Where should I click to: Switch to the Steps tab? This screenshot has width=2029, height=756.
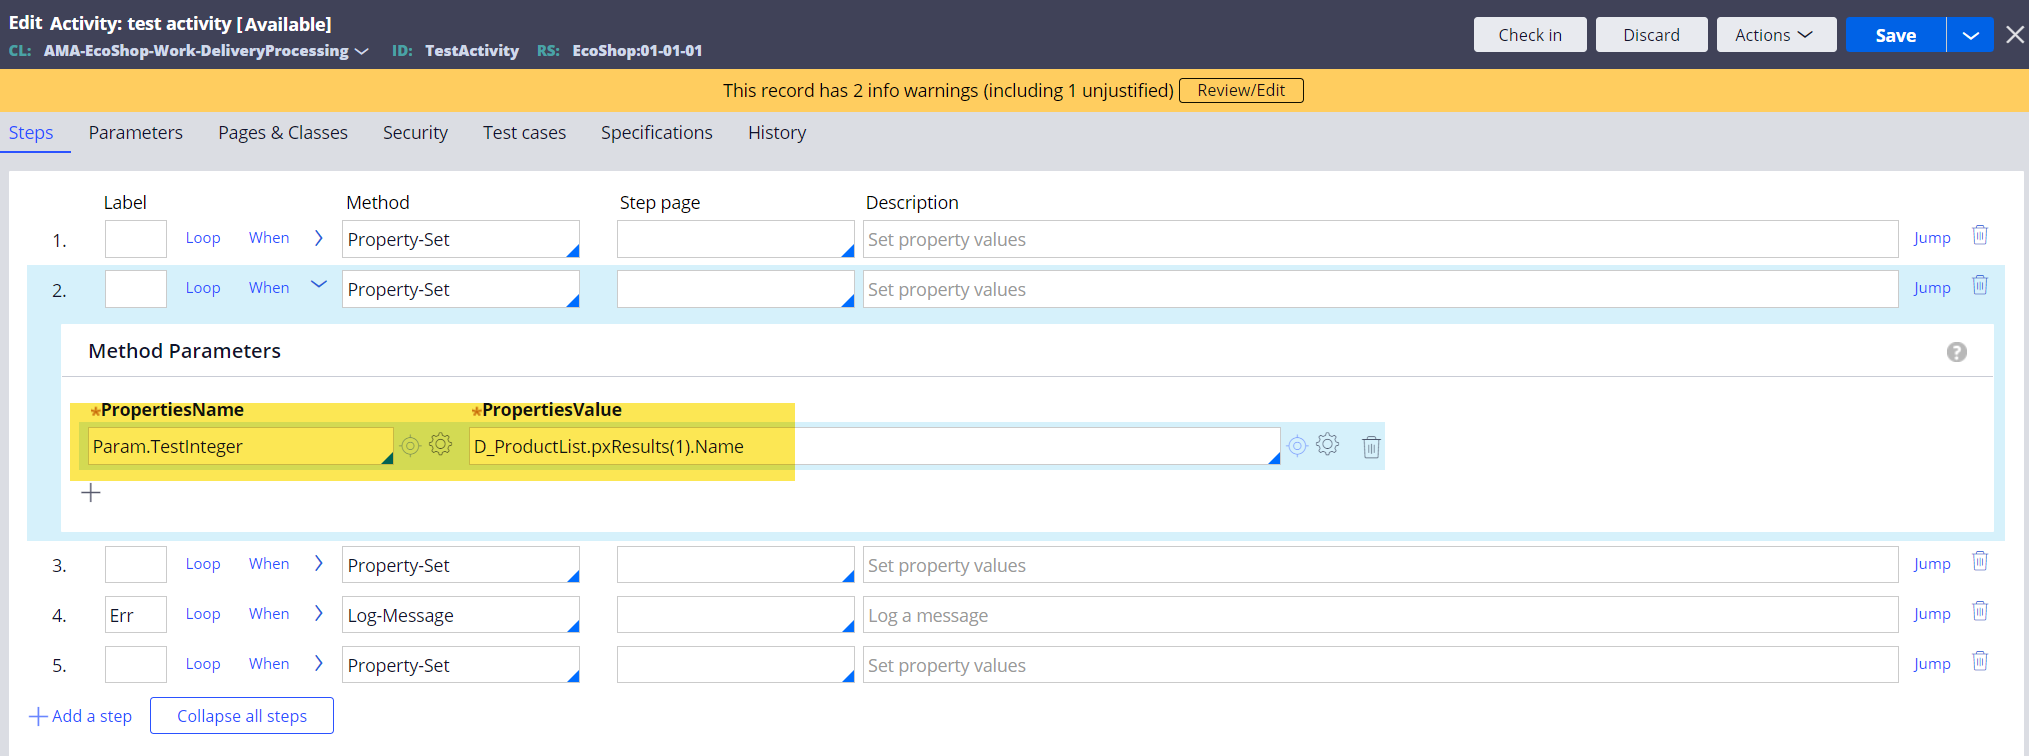coord(31,133)
